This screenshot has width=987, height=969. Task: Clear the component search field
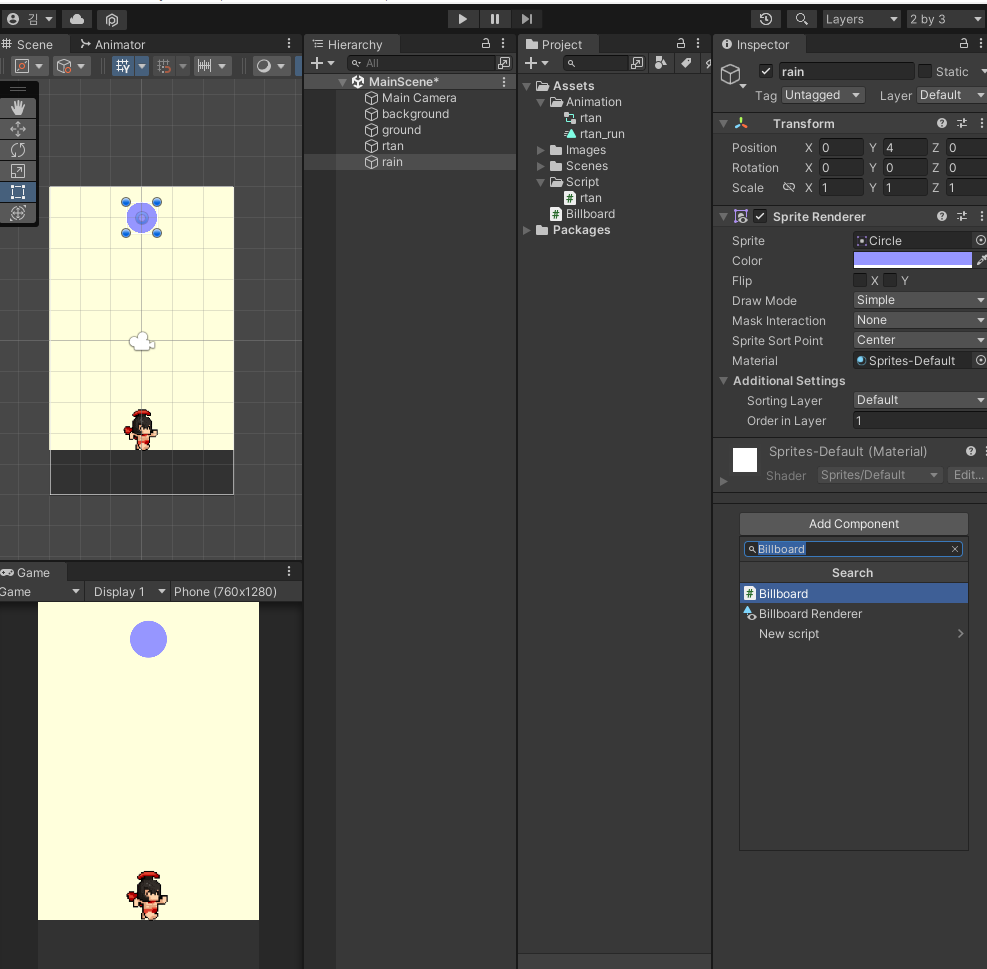(x=955, y=549)
